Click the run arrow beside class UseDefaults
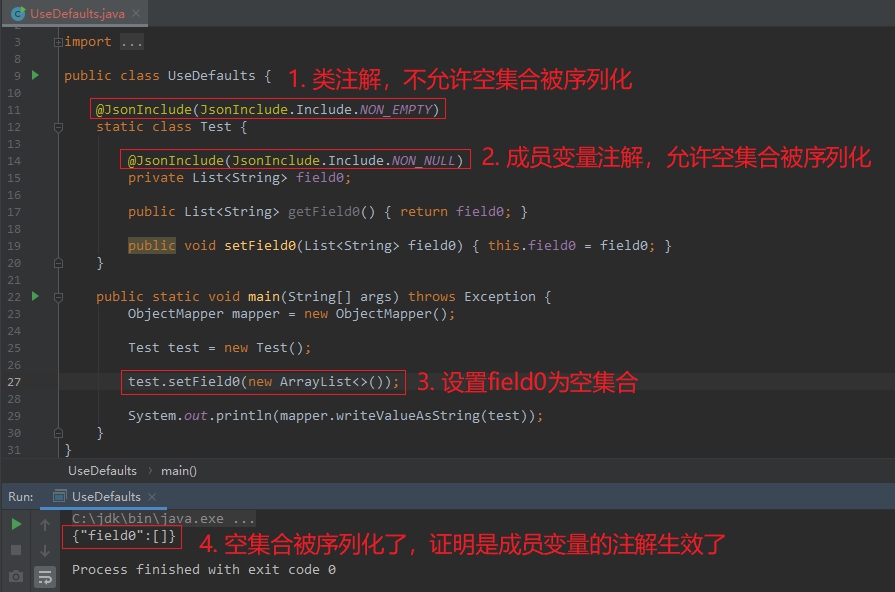895x592 pixels. click(x=35, y=74)
